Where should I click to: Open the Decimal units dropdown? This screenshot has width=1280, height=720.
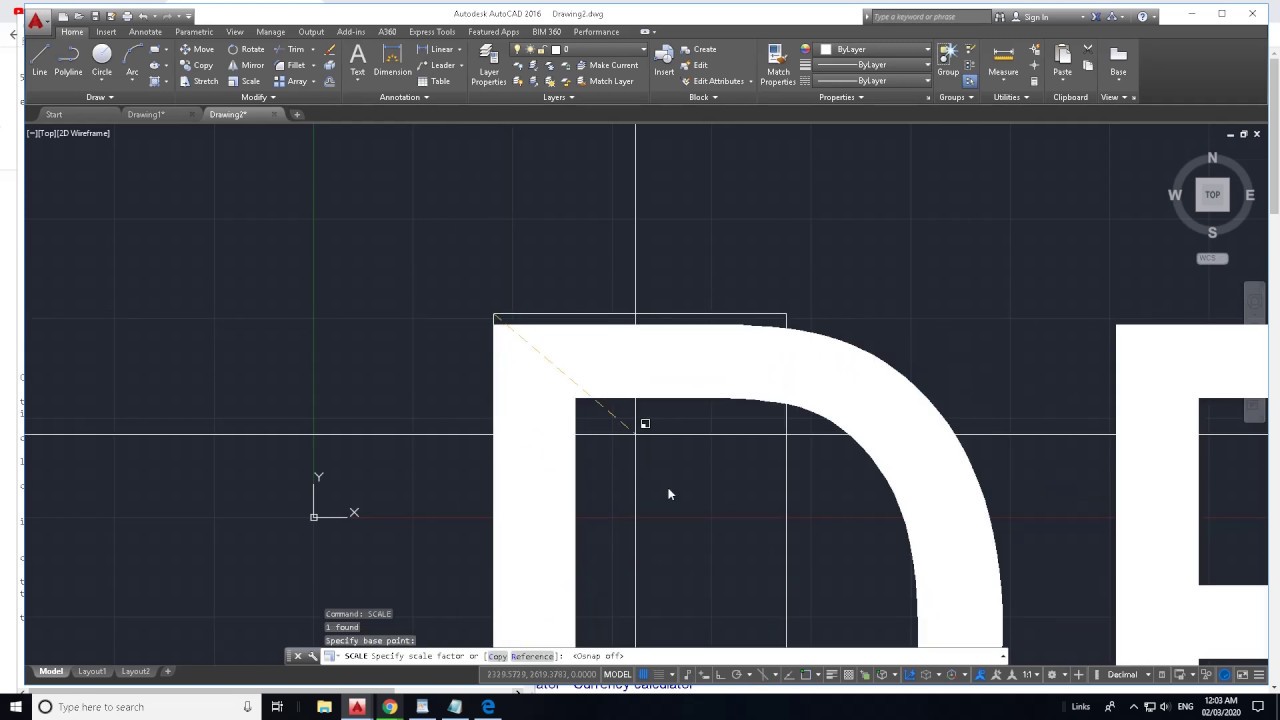tap(1128, 675)
